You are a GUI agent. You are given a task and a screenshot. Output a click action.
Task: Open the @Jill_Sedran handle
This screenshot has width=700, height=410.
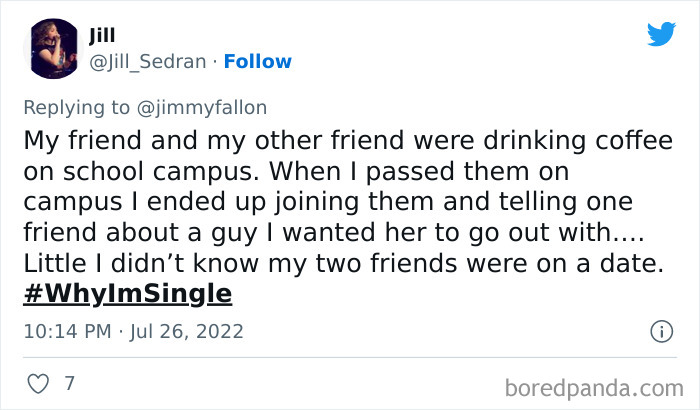pyautogui.click(x=149, y=62)
